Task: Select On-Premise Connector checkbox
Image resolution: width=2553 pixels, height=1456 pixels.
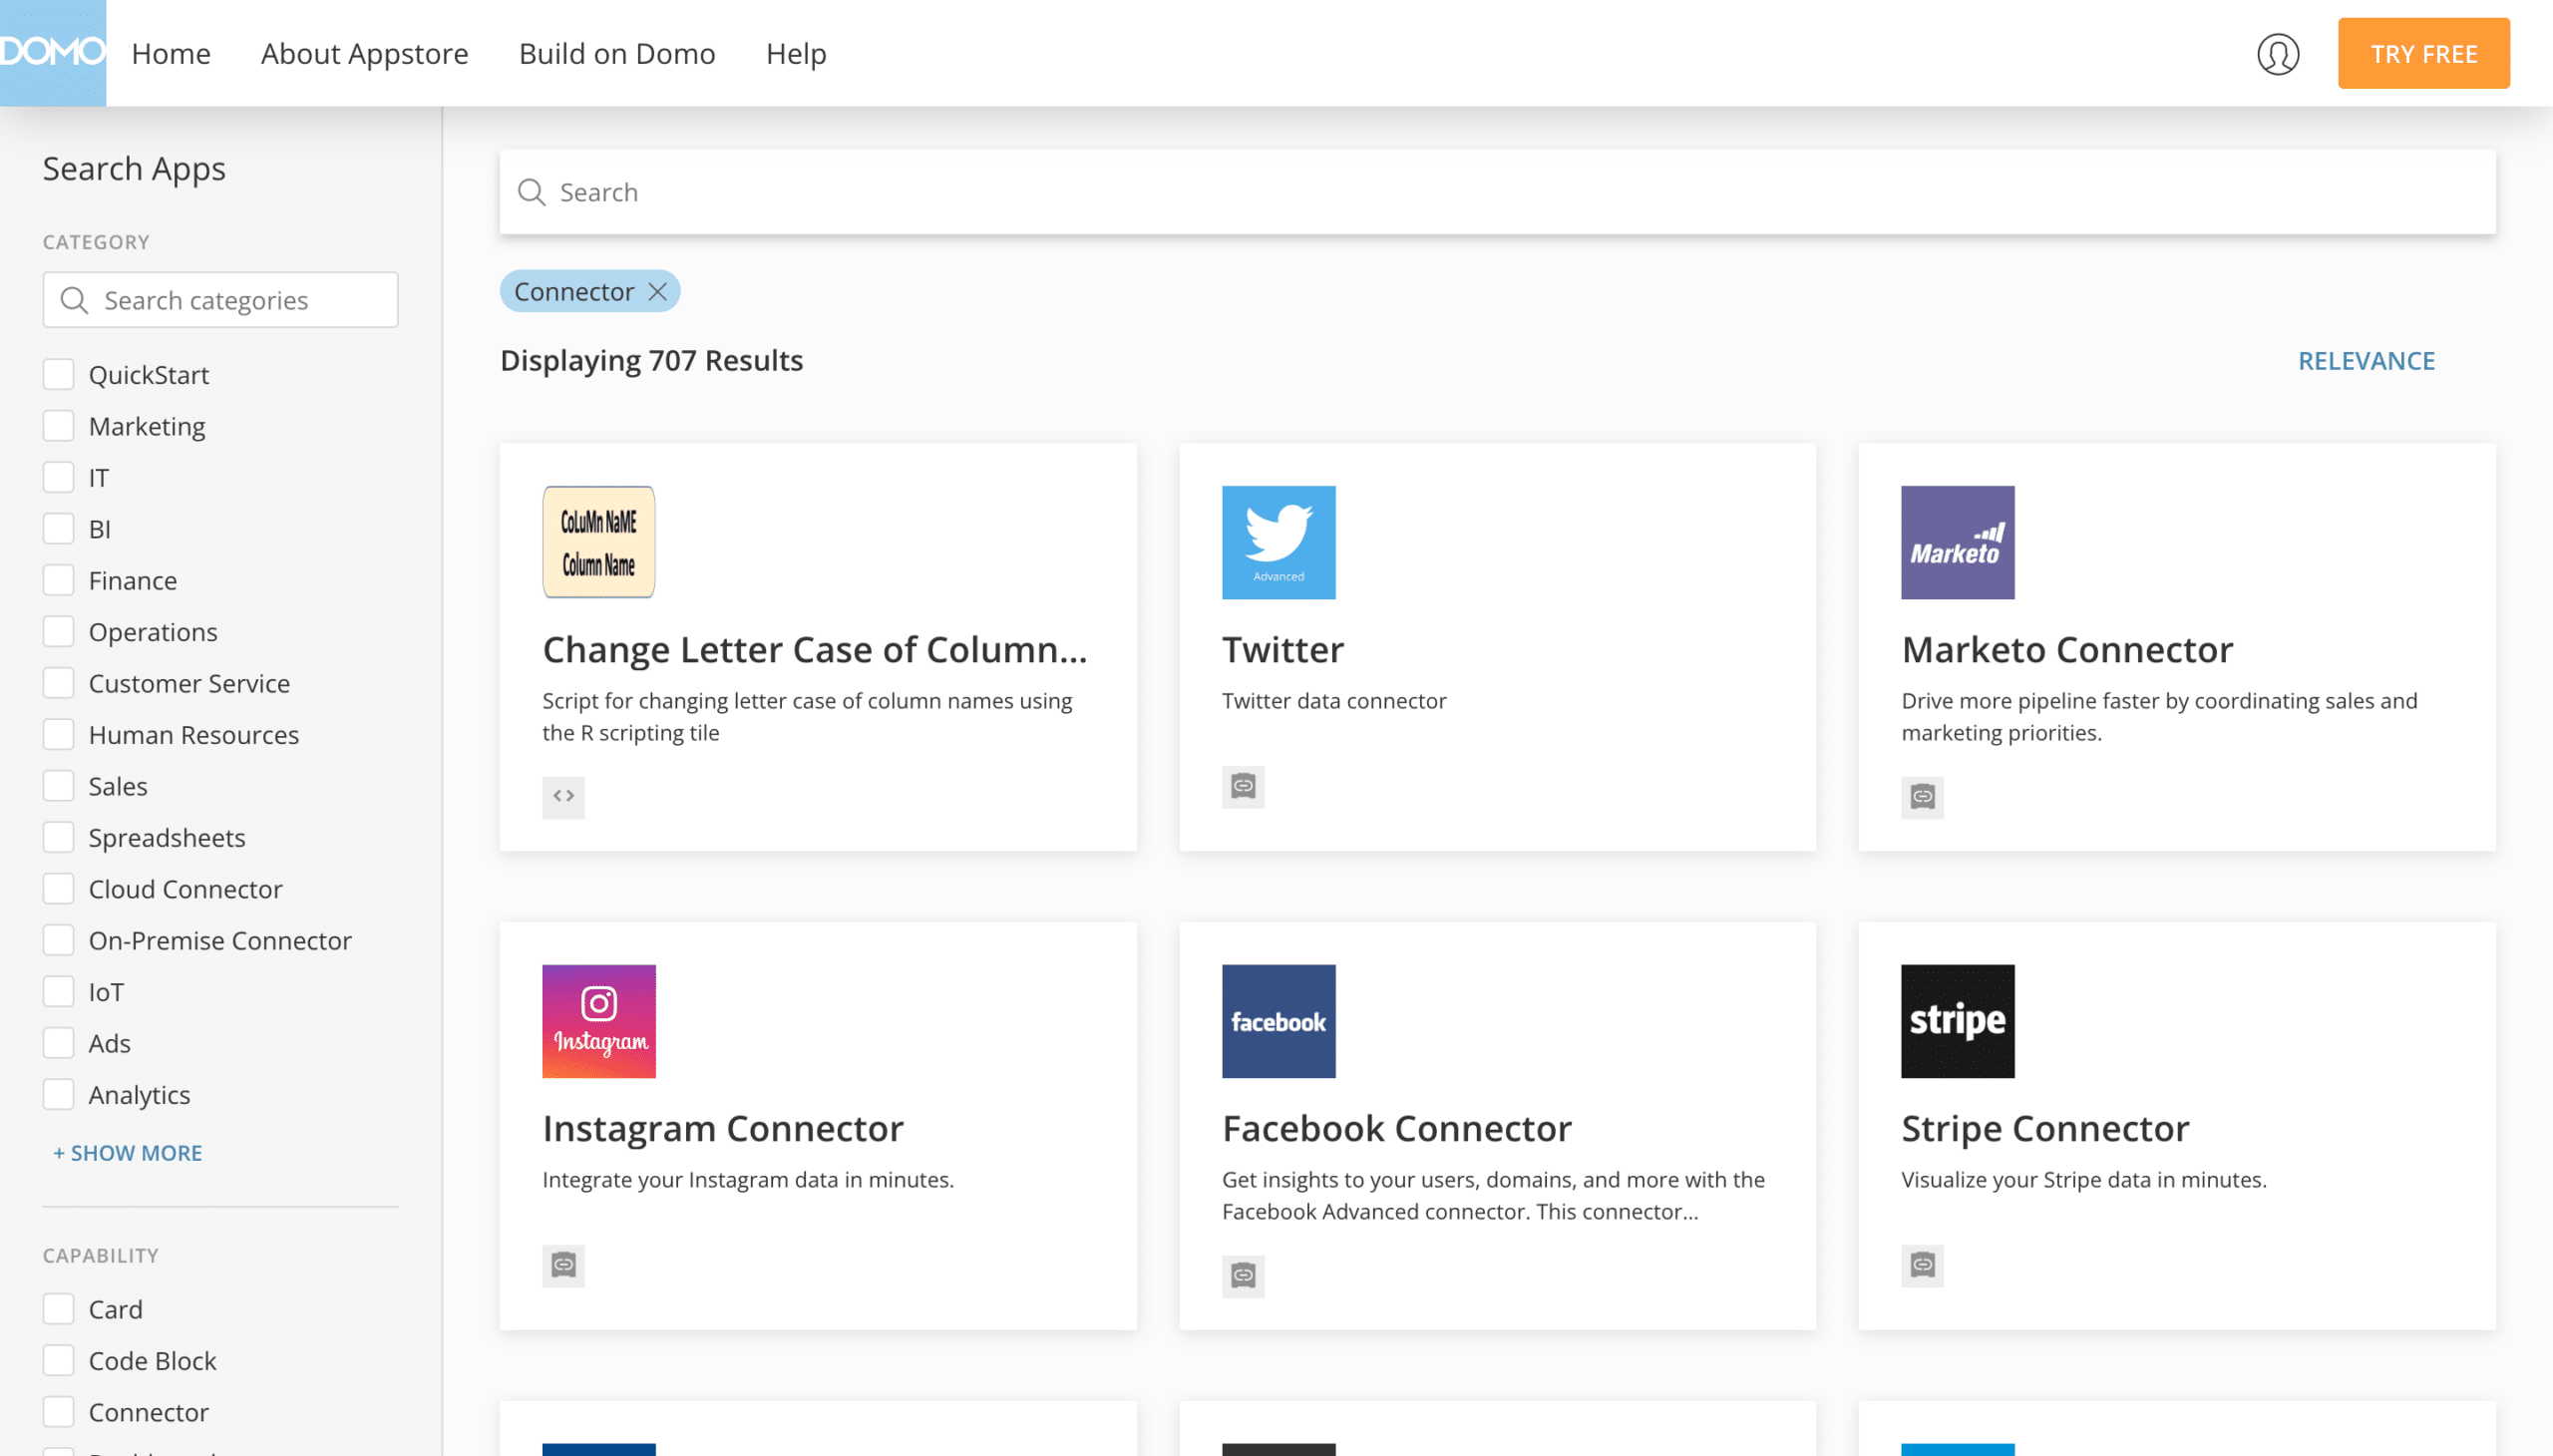Action: 58,940
